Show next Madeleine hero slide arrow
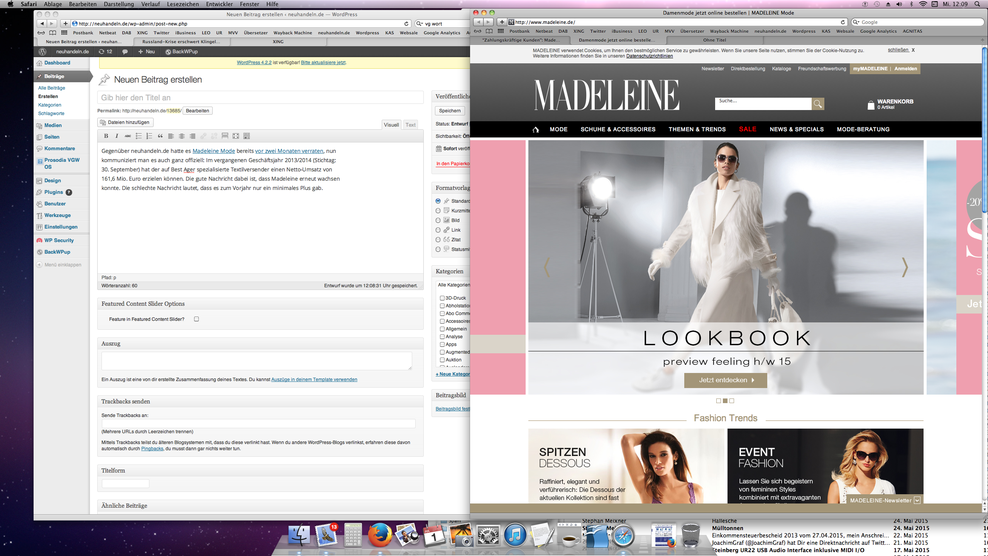 905,267
